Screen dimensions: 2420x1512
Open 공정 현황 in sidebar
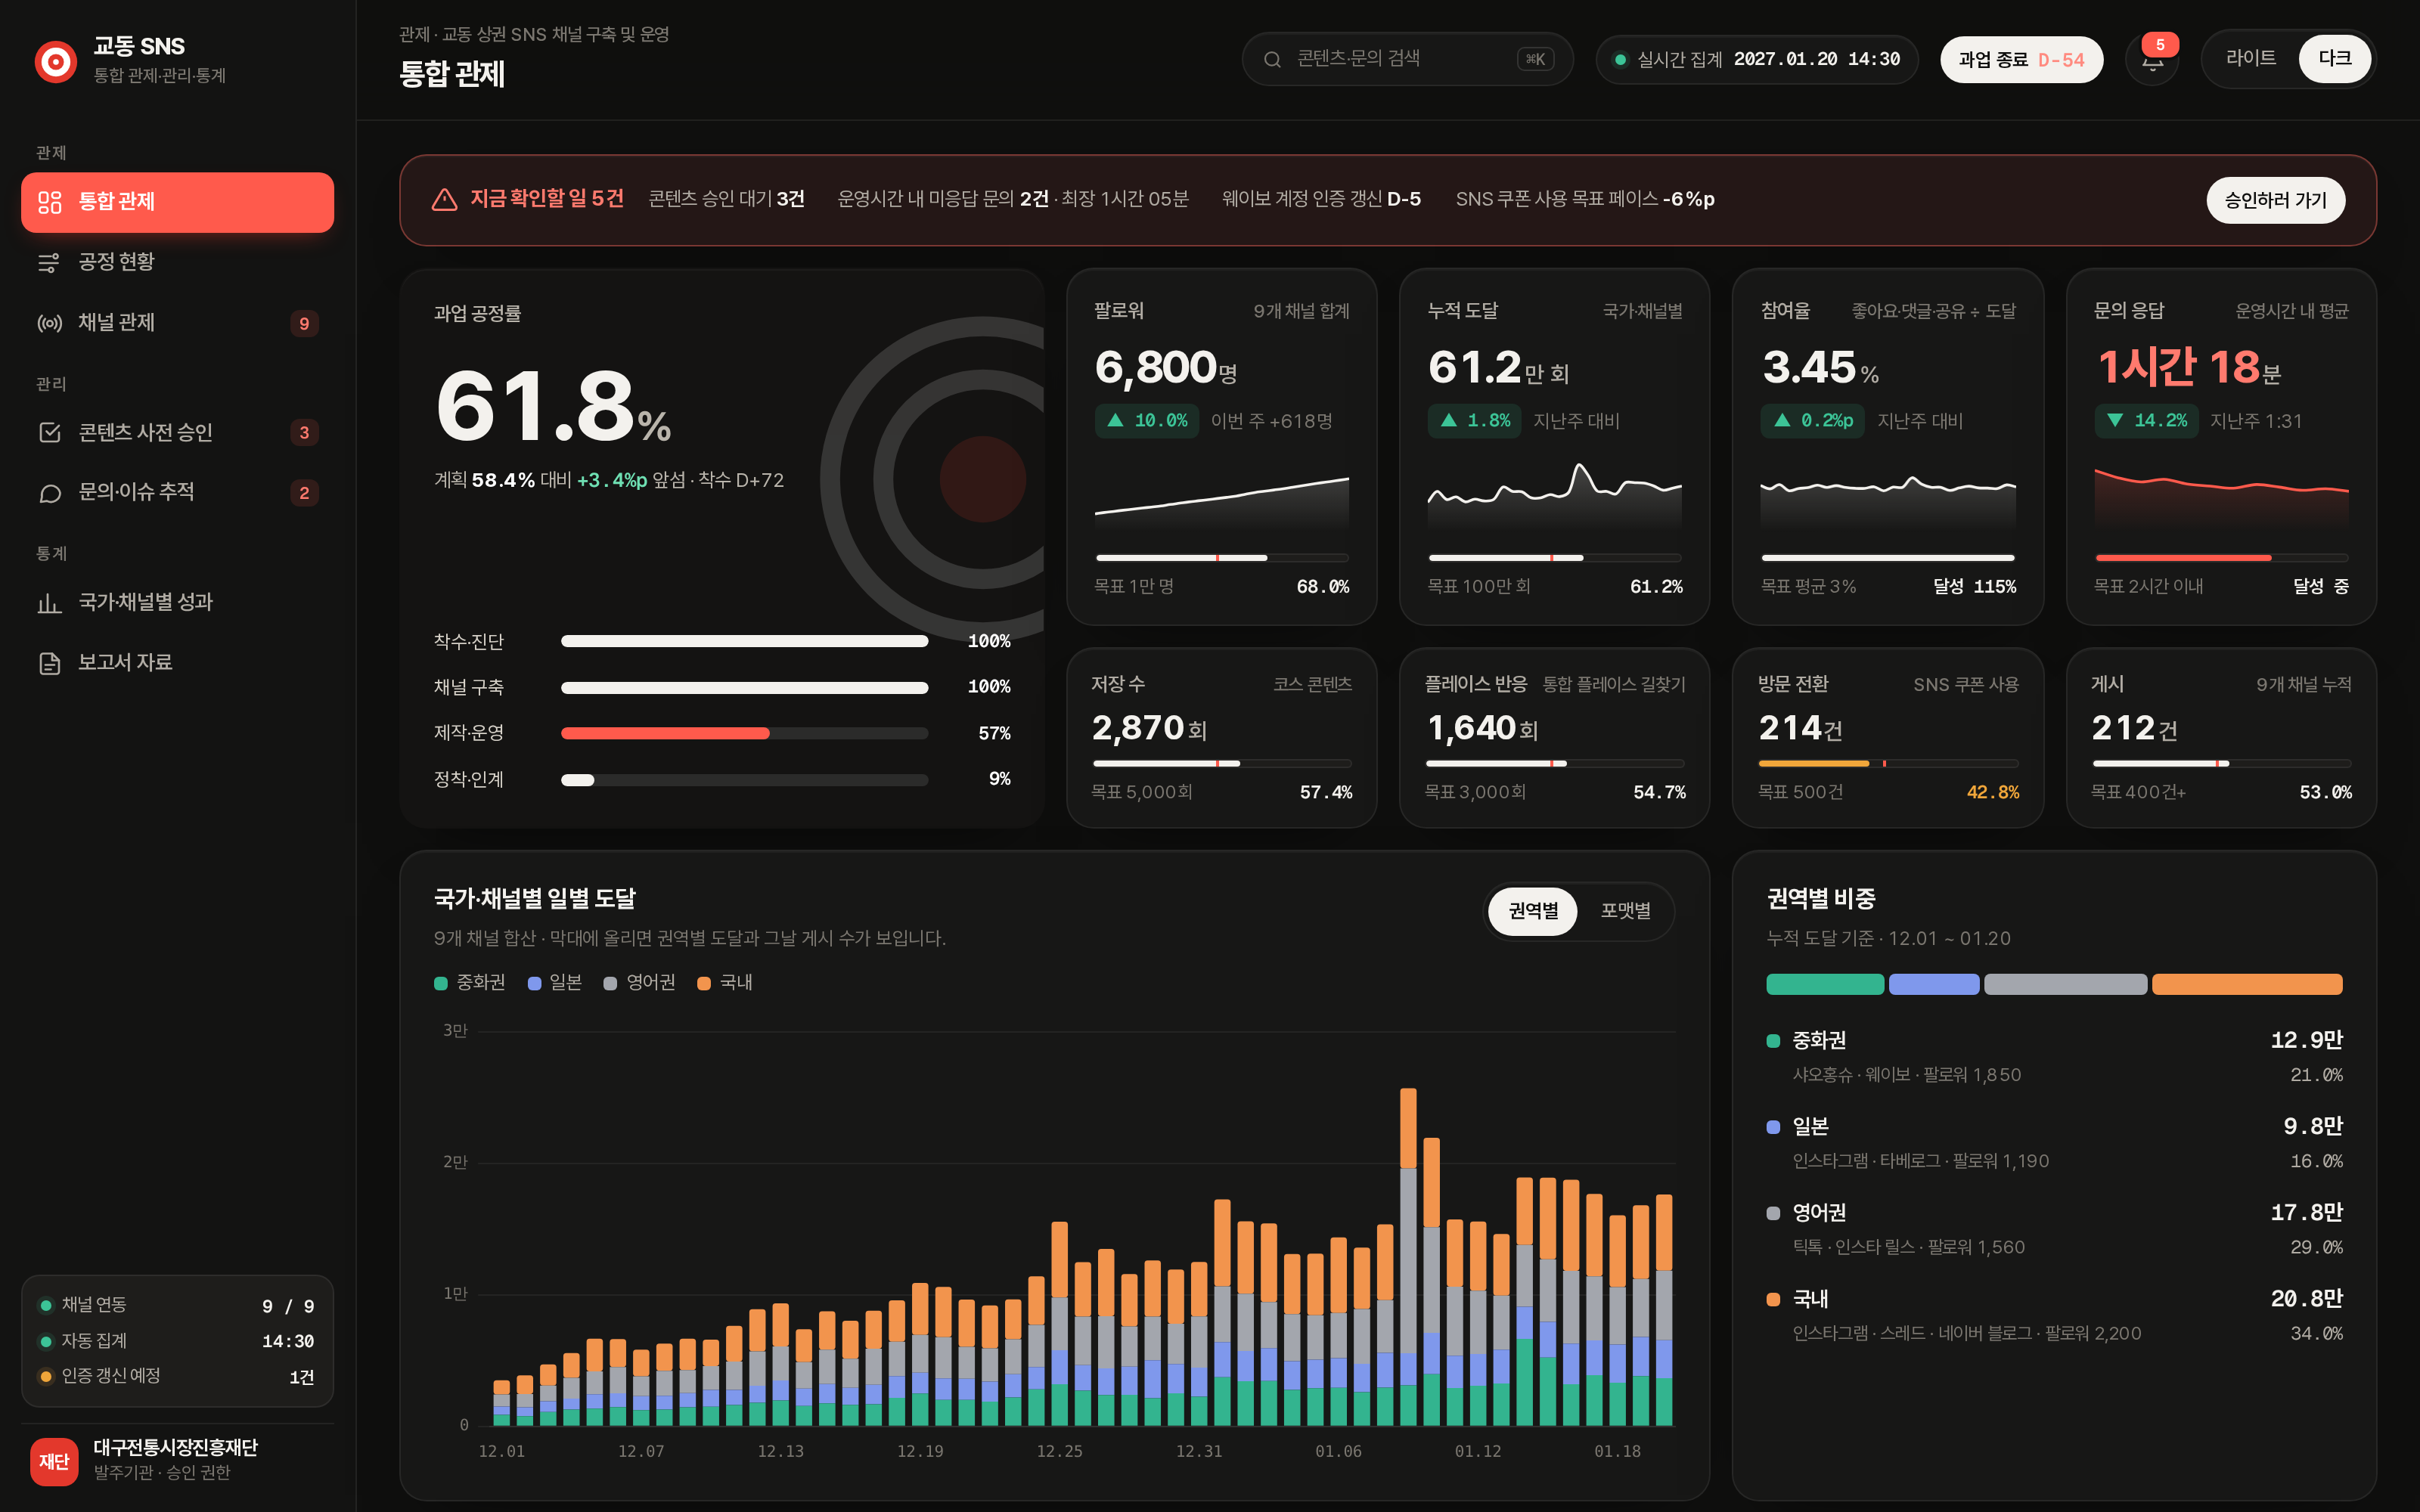[177, 262]
